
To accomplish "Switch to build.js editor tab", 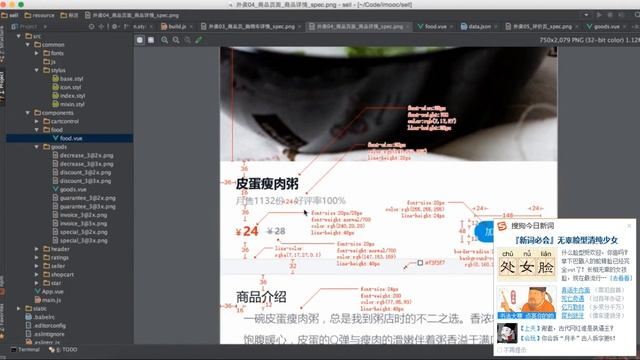I will [173, 27].
